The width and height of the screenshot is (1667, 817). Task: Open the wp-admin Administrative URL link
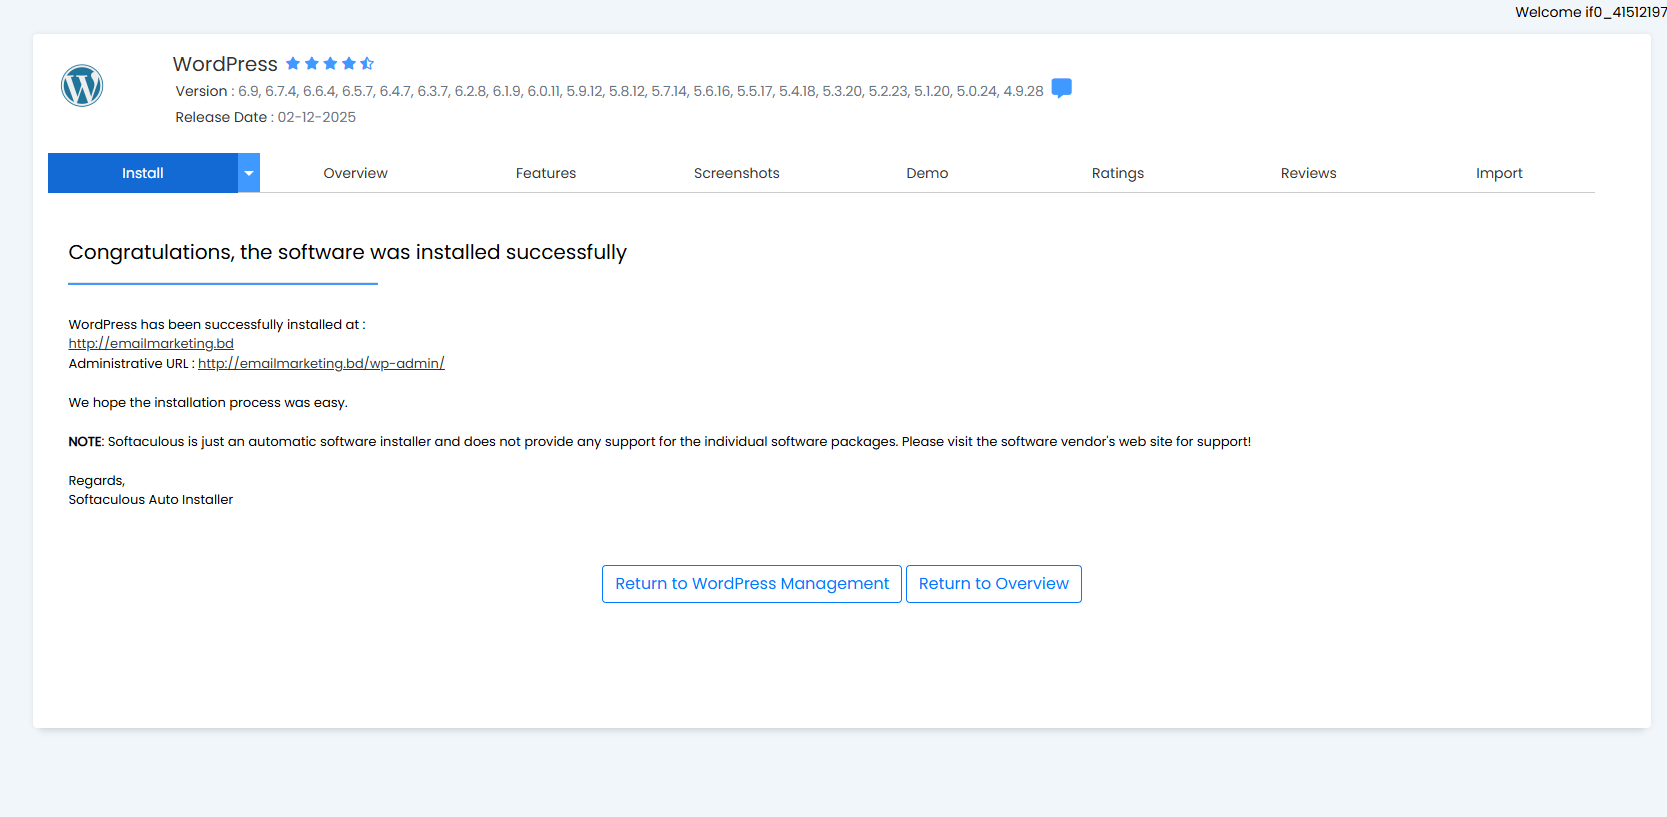[321, 364]
